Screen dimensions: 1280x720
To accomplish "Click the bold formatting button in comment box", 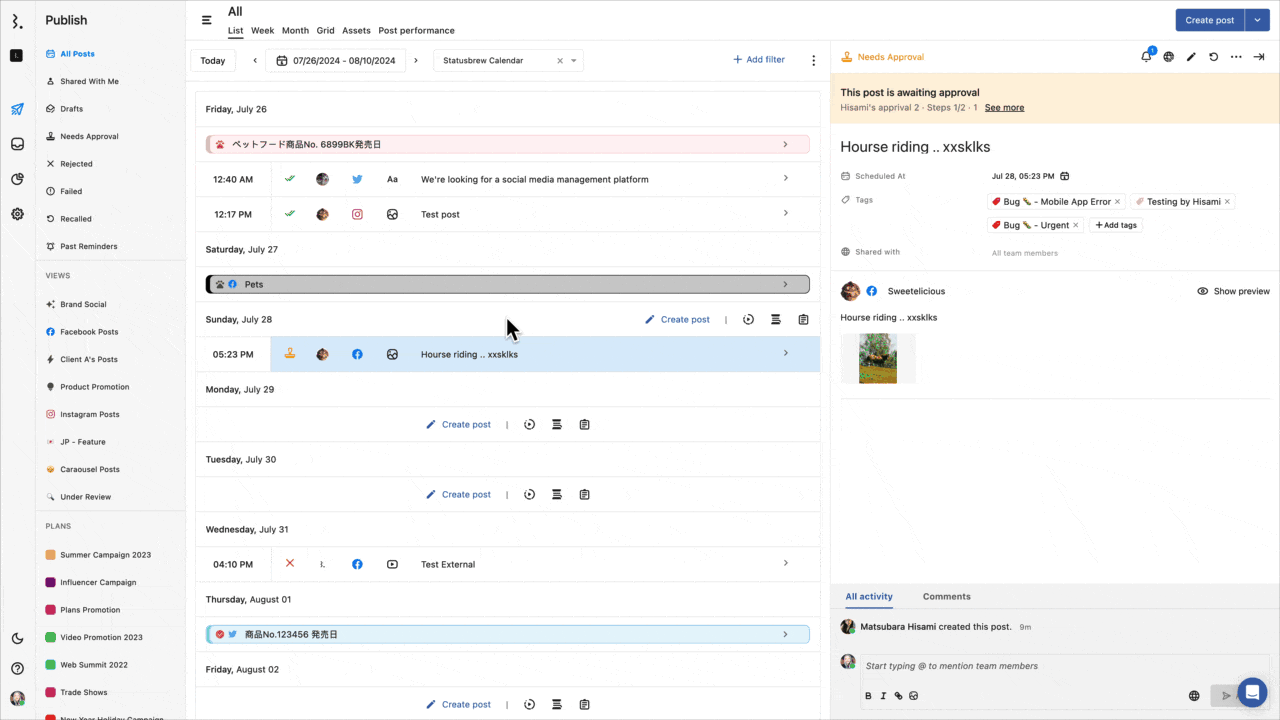I will coord(868,696).
